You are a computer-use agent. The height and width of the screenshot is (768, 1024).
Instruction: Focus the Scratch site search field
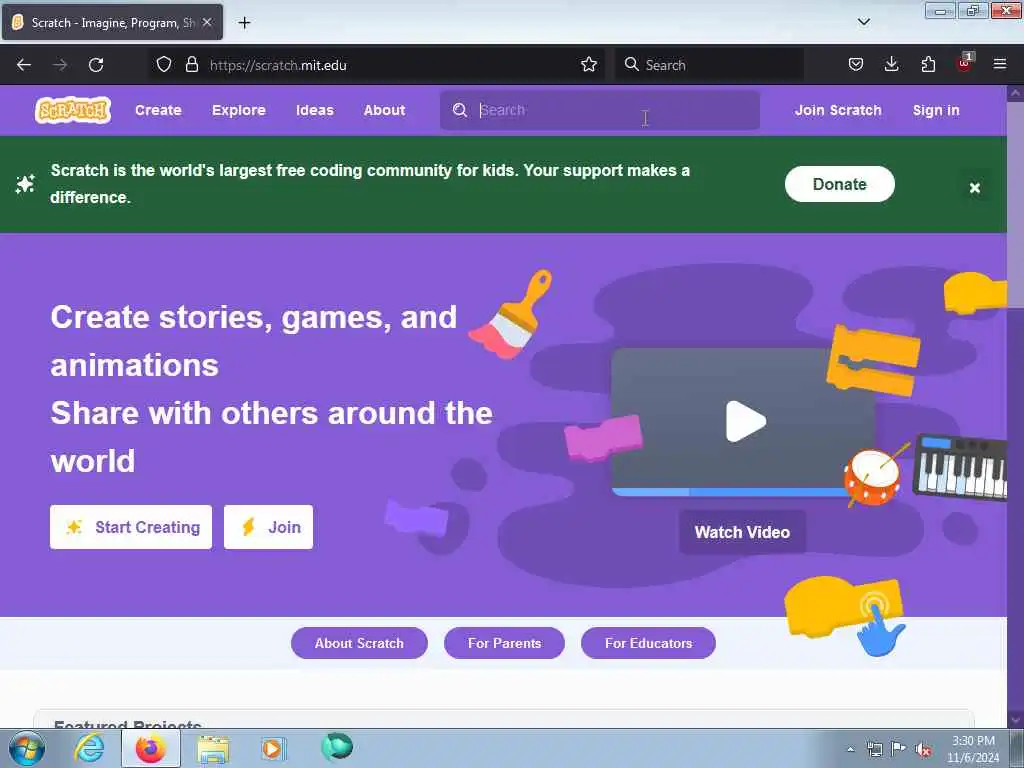(x=600, y=110)
